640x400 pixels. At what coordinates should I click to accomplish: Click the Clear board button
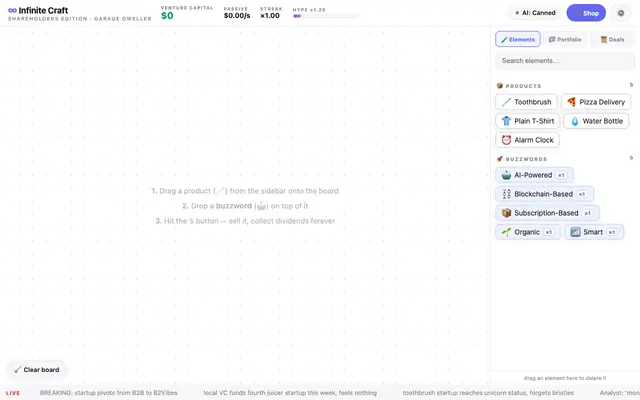click(36, 370)
